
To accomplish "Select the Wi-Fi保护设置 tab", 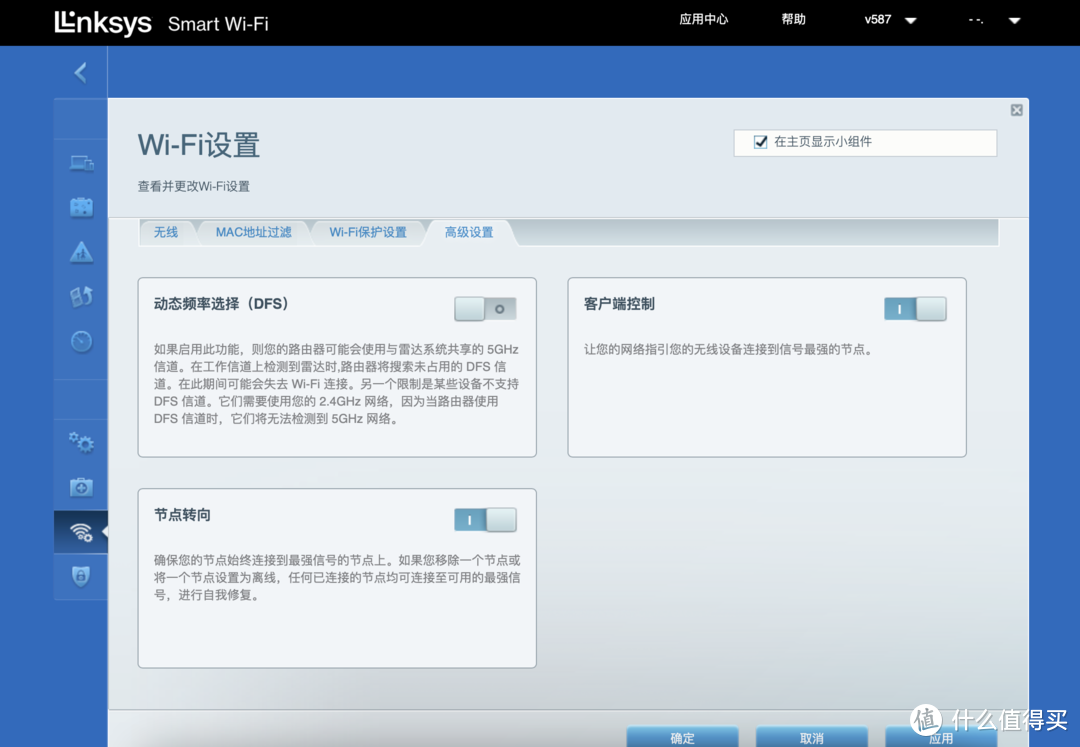I will point(370,231).
